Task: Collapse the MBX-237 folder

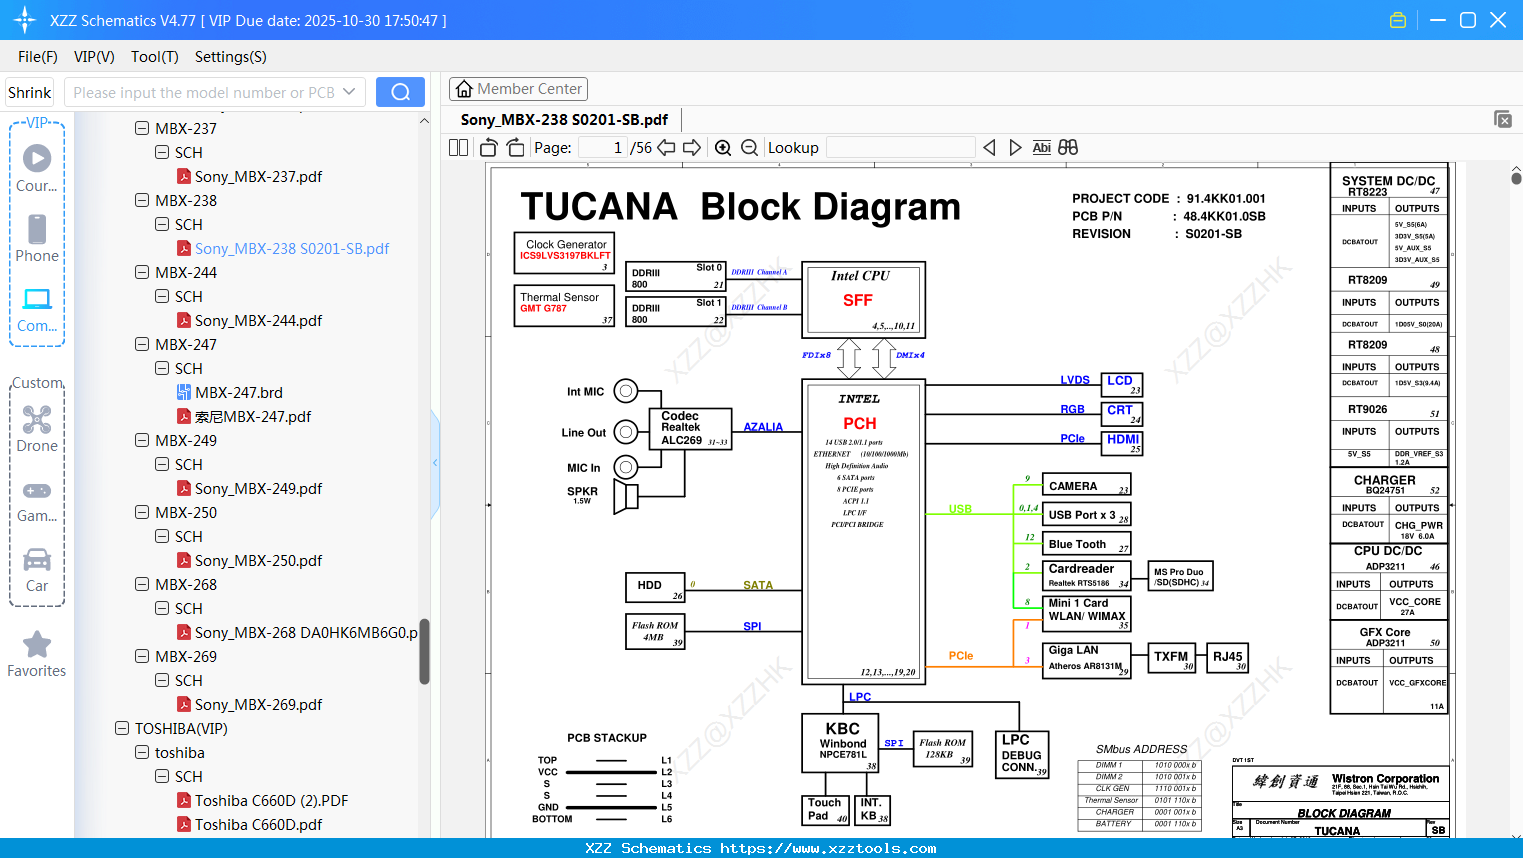Action: point(142,128)
